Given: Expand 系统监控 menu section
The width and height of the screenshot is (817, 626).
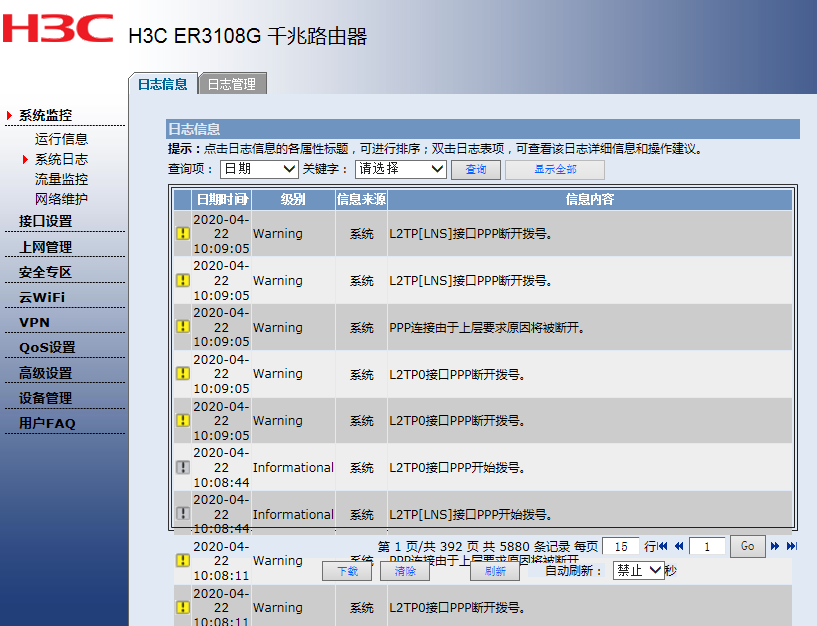Looking at the screenshot, I should [x=45, y=115].
